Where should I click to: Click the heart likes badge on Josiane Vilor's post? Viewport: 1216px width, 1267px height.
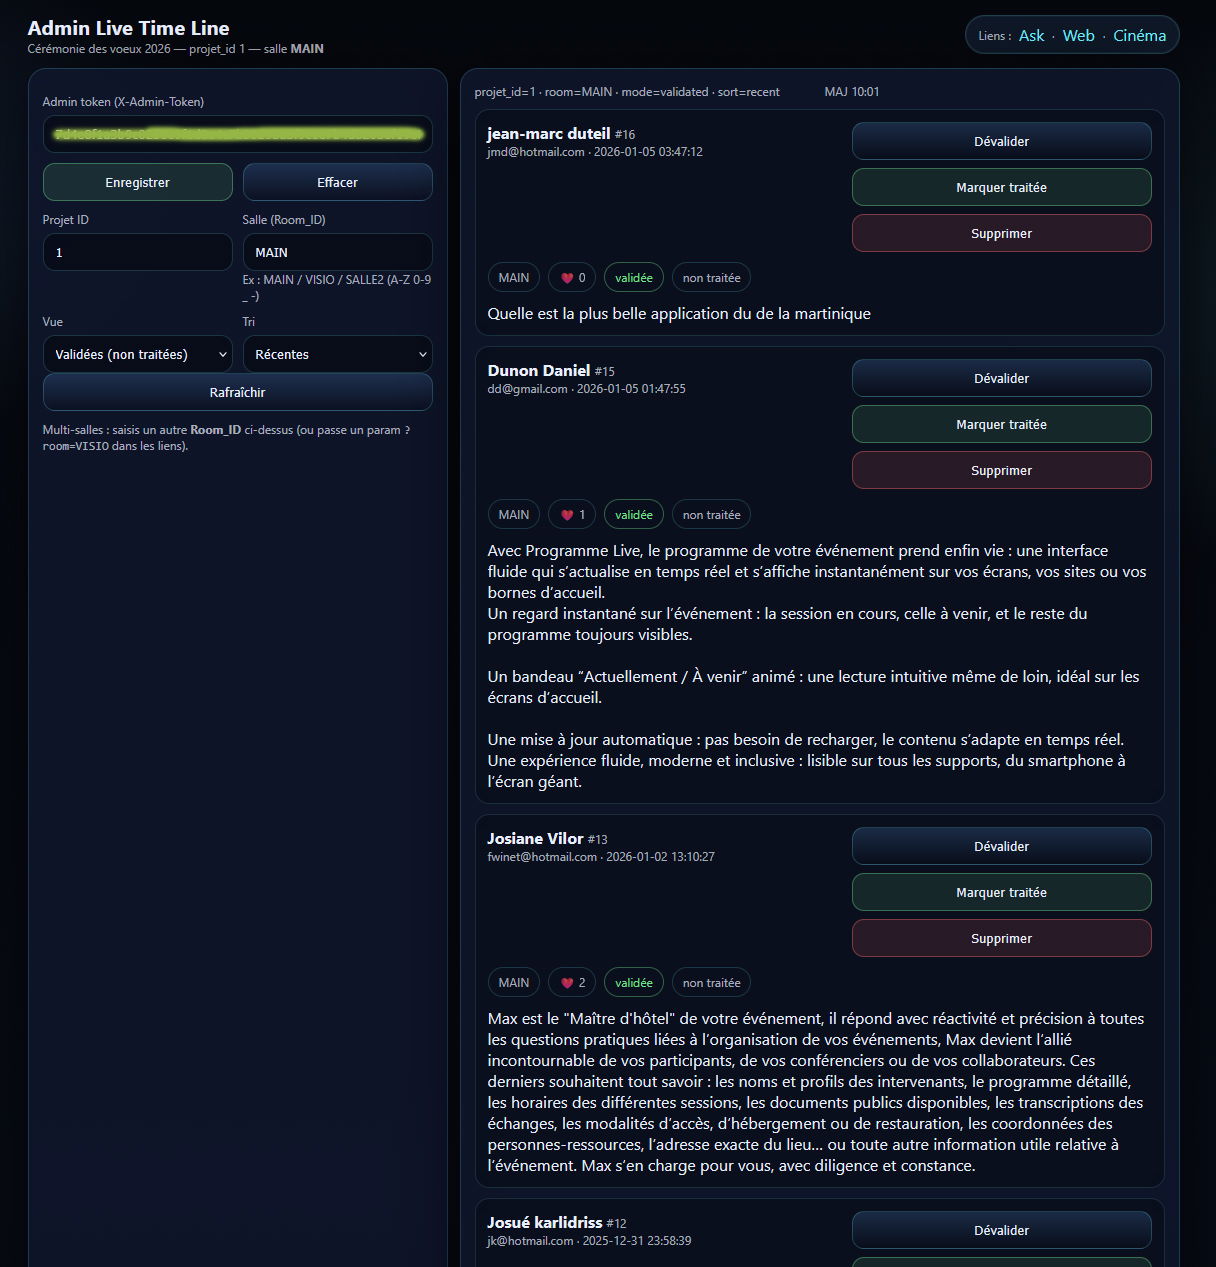[x=572, y=983]
